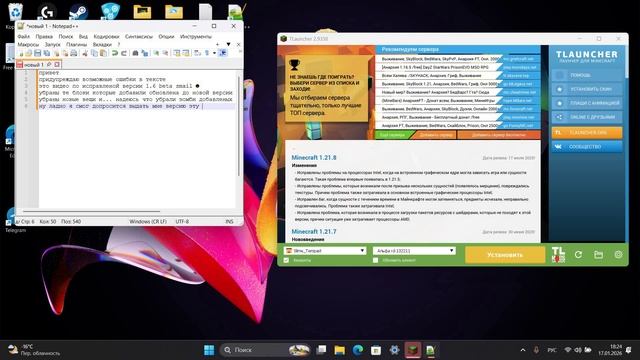
Task: Click Windows (CR LF) in status bar
Action: 148,222
